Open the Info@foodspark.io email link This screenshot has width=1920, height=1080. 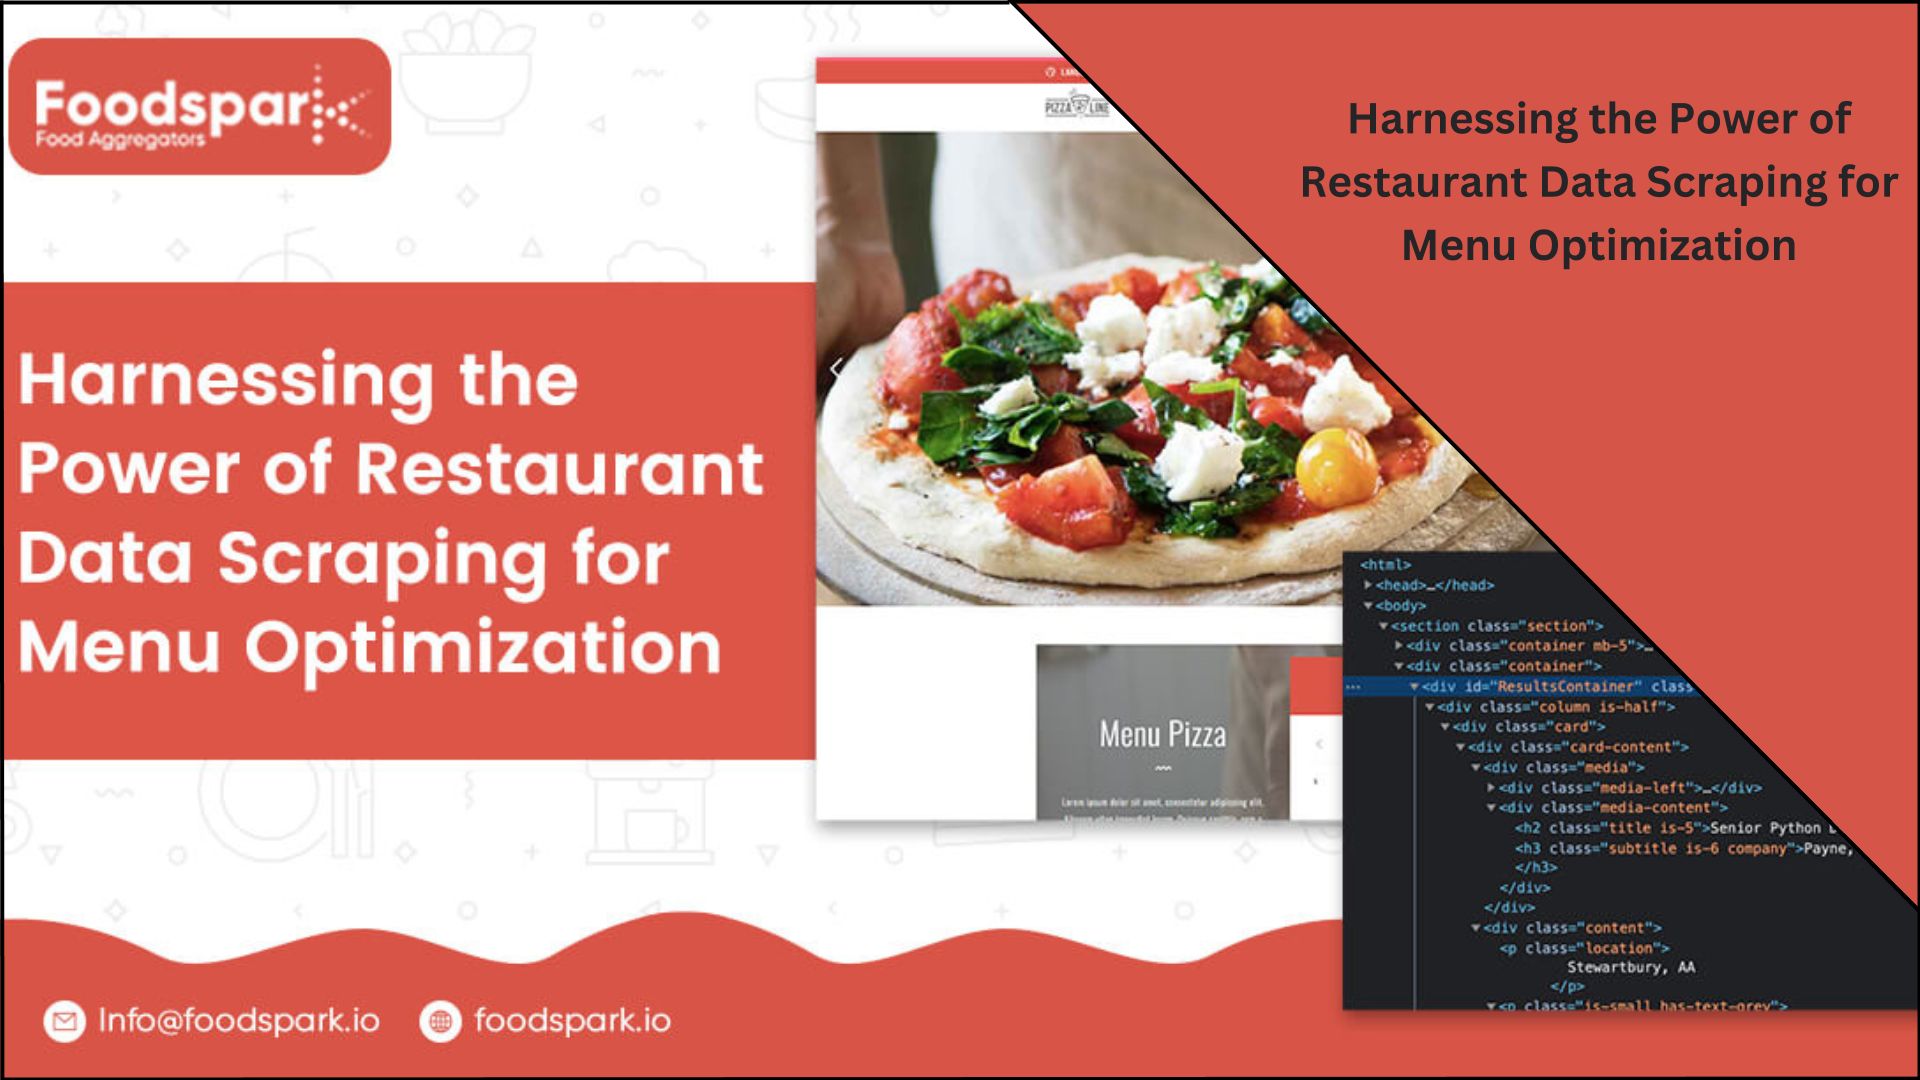238,1021
